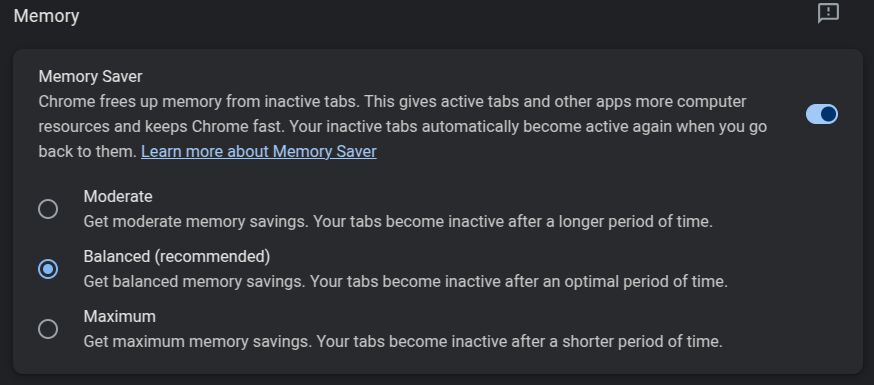Viewport: 874px width, 385px height.
Task: Disable the Memory Saver switch
Action: (x=822, y=114)
